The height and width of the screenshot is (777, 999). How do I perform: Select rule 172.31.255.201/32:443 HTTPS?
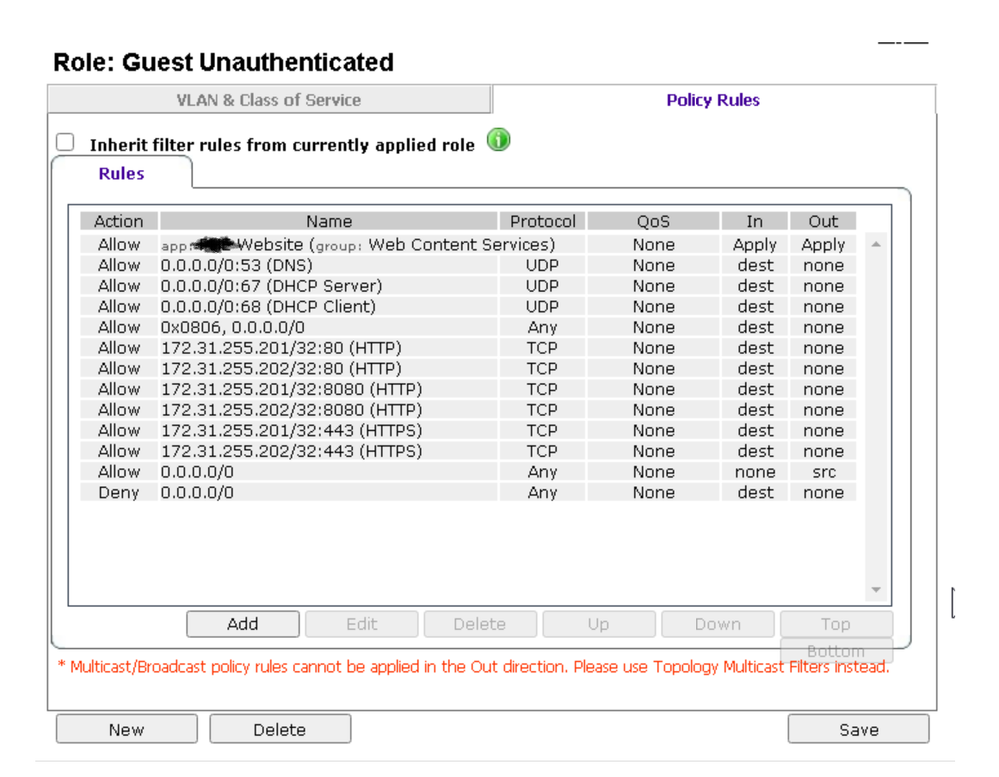(x=291, y=431)
